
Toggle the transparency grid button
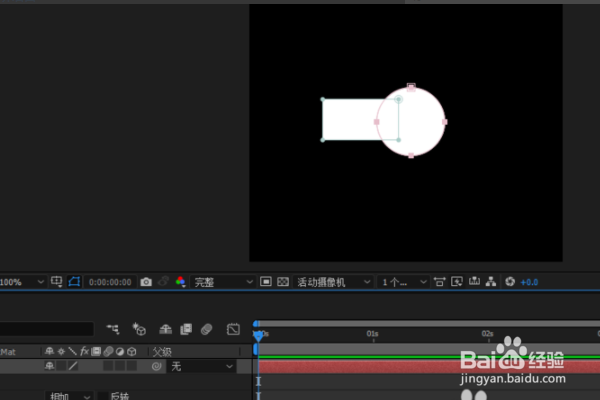point(283,282)
